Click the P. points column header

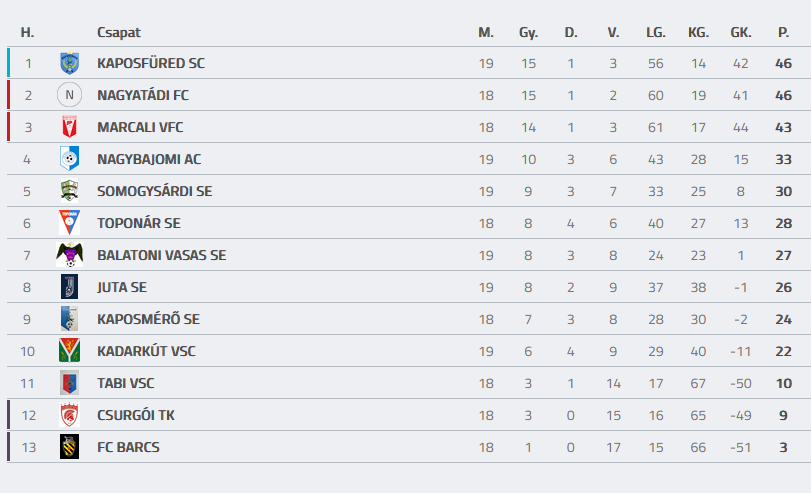[783, 32]
